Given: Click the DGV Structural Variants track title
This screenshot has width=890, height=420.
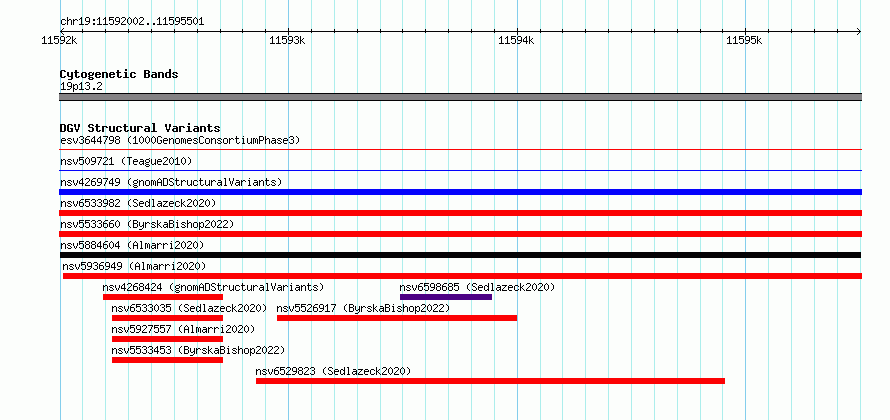Looking at the screenshot, I should tap(140, 128).
